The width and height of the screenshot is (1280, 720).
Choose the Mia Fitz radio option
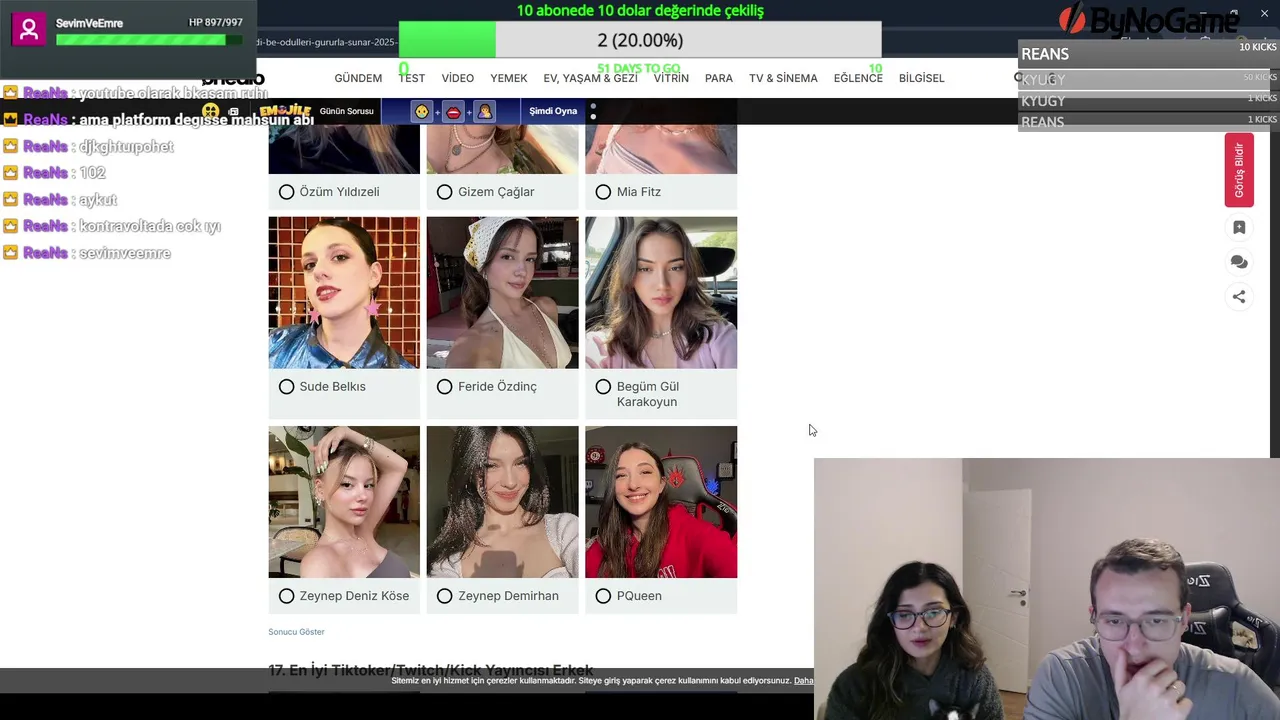[603, 192]
